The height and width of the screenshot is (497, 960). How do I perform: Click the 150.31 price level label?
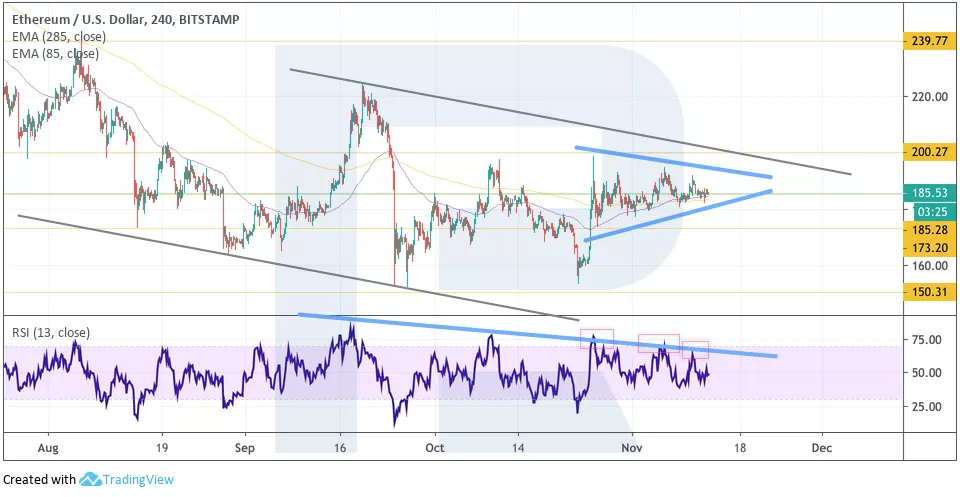930,292
